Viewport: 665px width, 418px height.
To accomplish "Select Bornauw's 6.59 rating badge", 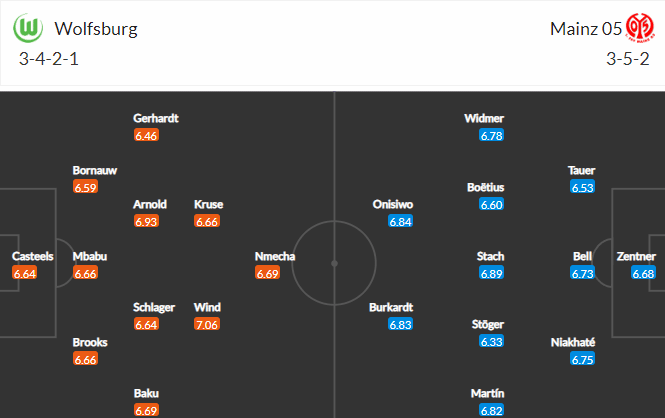I will click(85, 187).
